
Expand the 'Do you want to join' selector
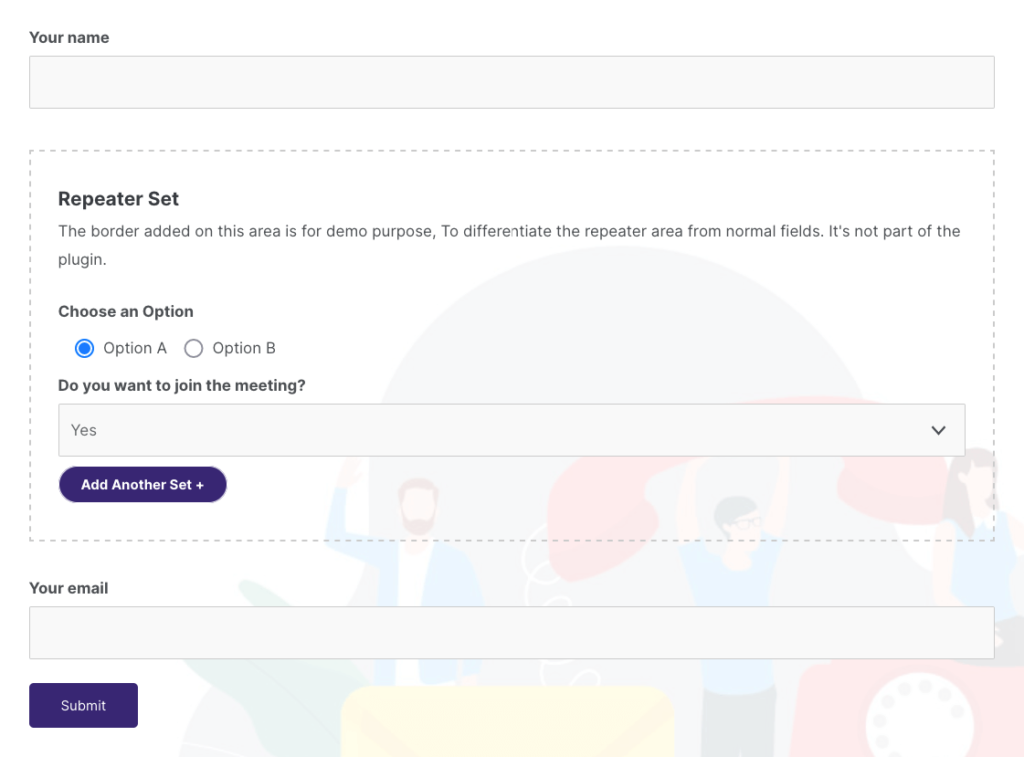512,430
